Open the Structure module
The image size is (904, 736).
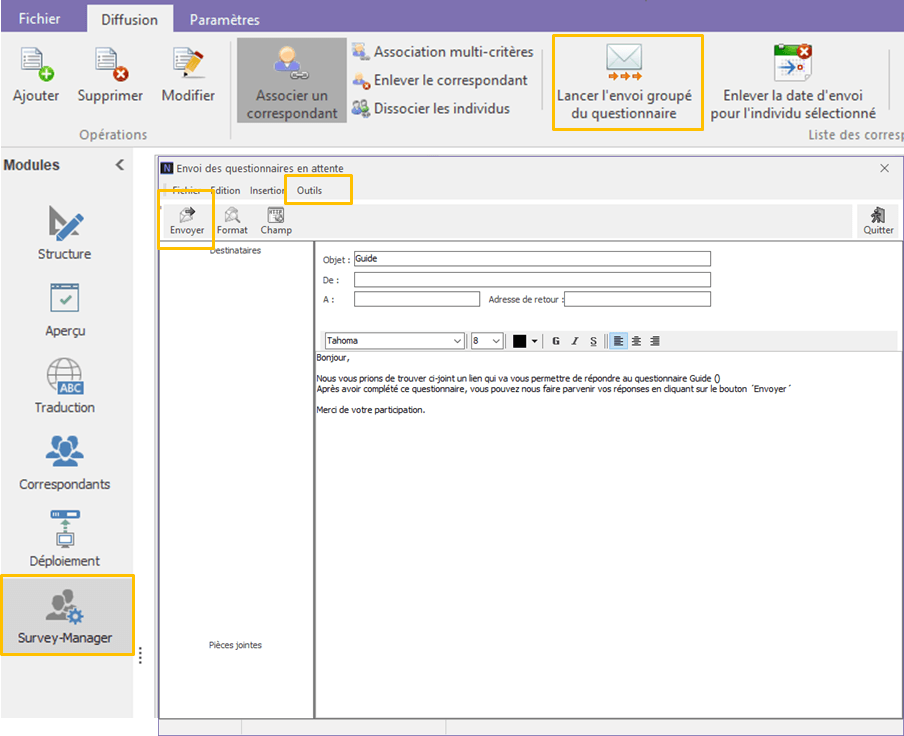65,233
